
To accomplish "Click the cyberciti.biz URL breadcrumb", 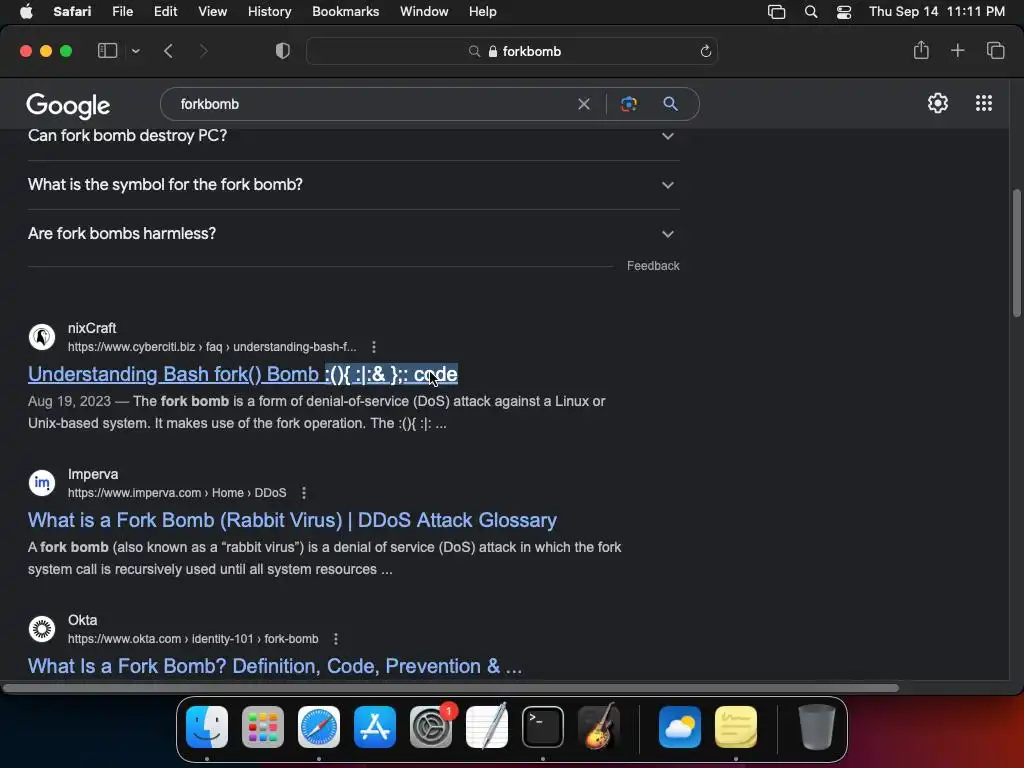I will pos(212,347).
